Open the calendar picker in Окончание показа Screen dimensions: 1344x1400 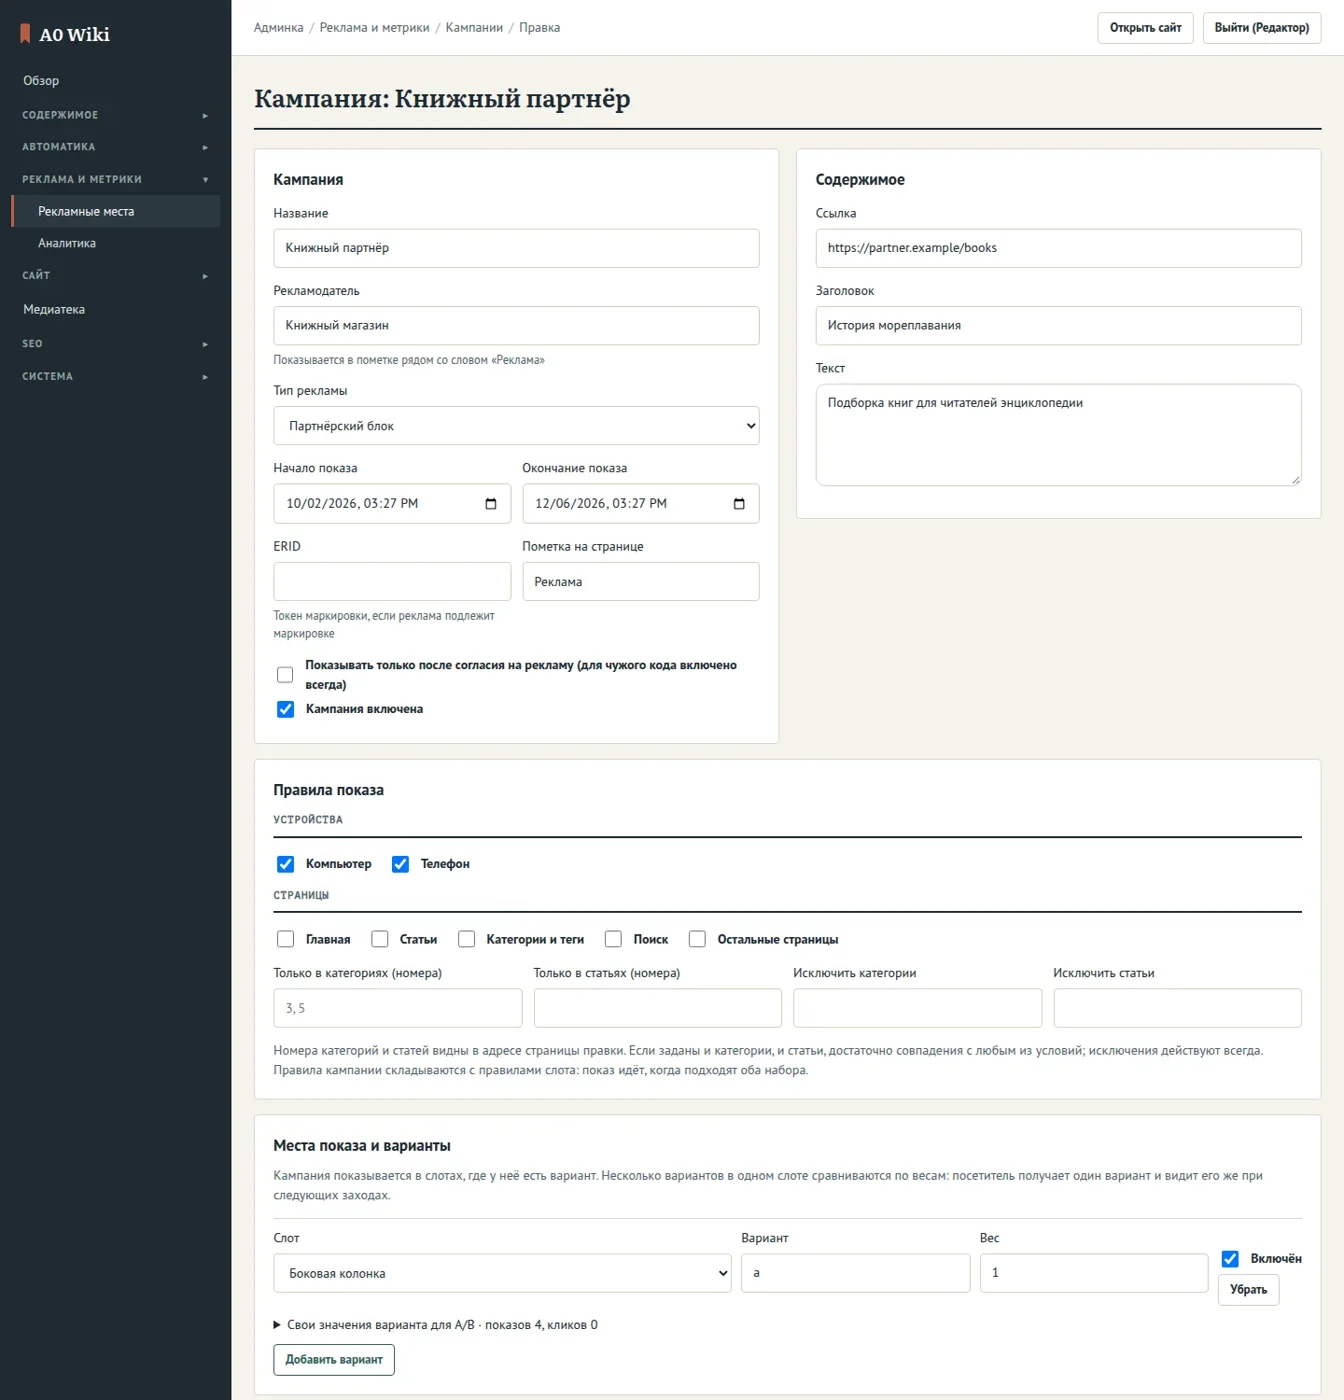(739, 504)
